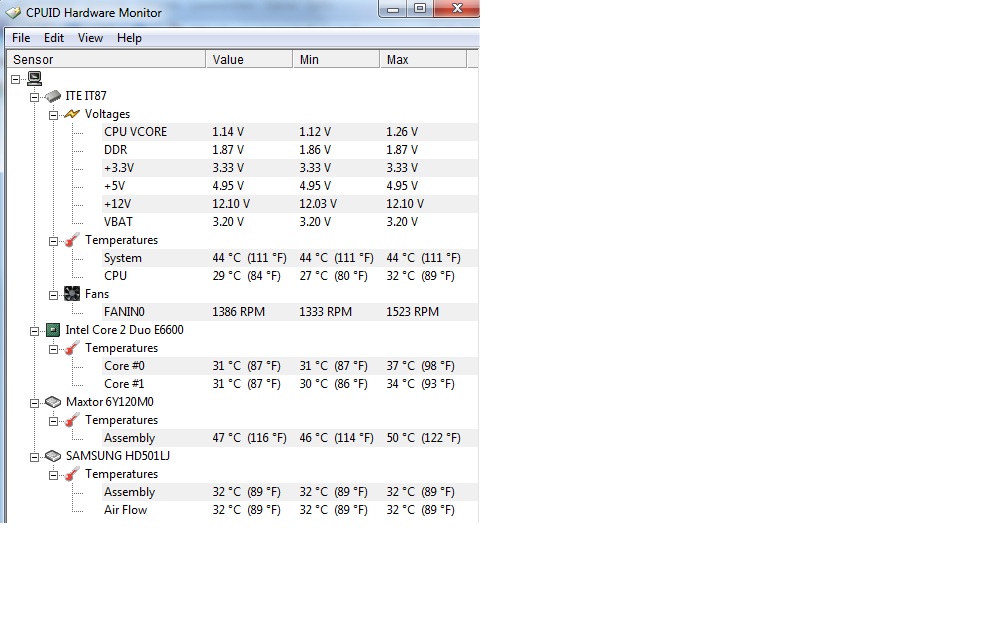Click the 50 °C (122 °F) max value

(x=424, y=438)
